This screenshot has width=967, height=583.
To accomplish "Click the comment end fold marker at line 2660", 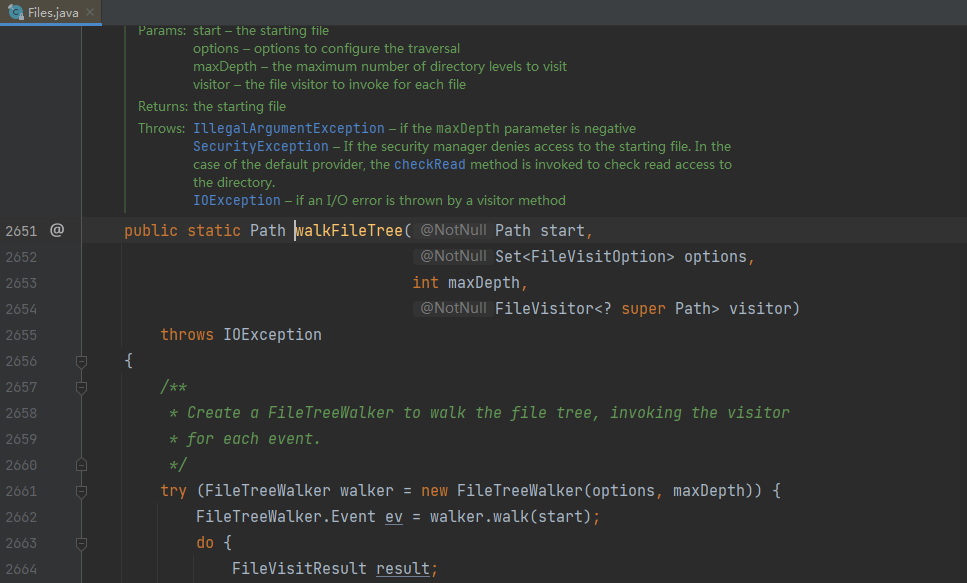I will pyautogui.click(x=81, y=465).
